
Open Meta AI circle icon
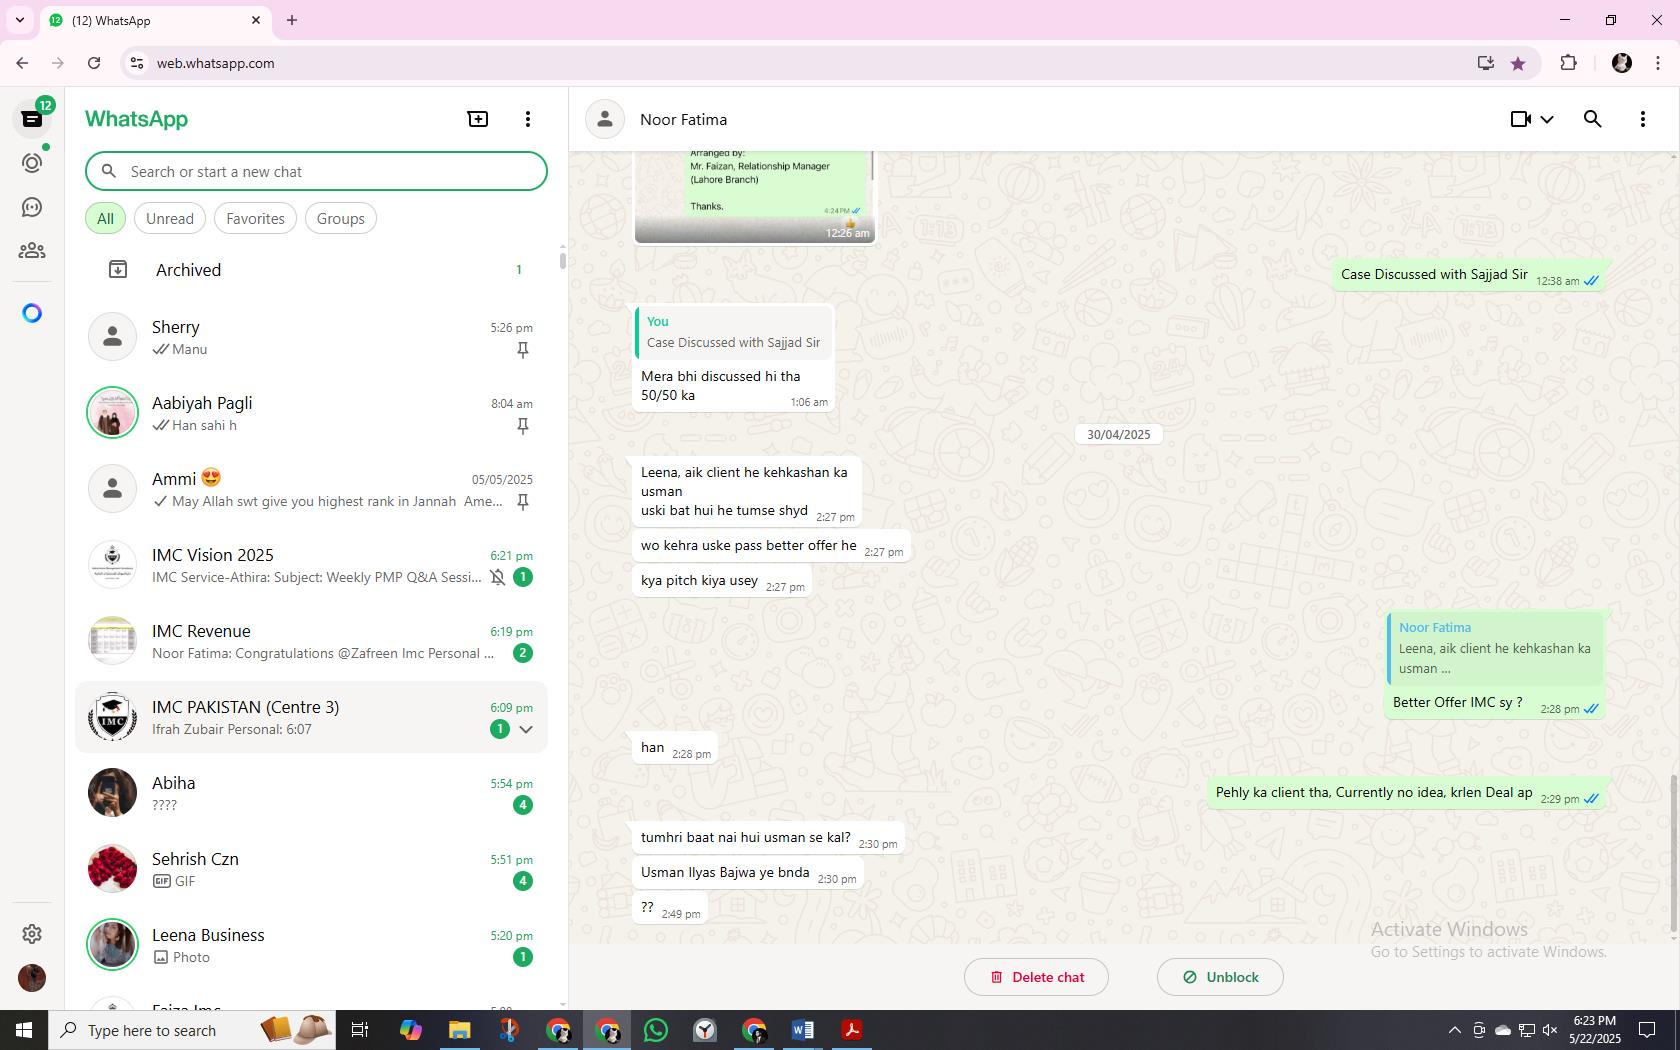(32, 313)
